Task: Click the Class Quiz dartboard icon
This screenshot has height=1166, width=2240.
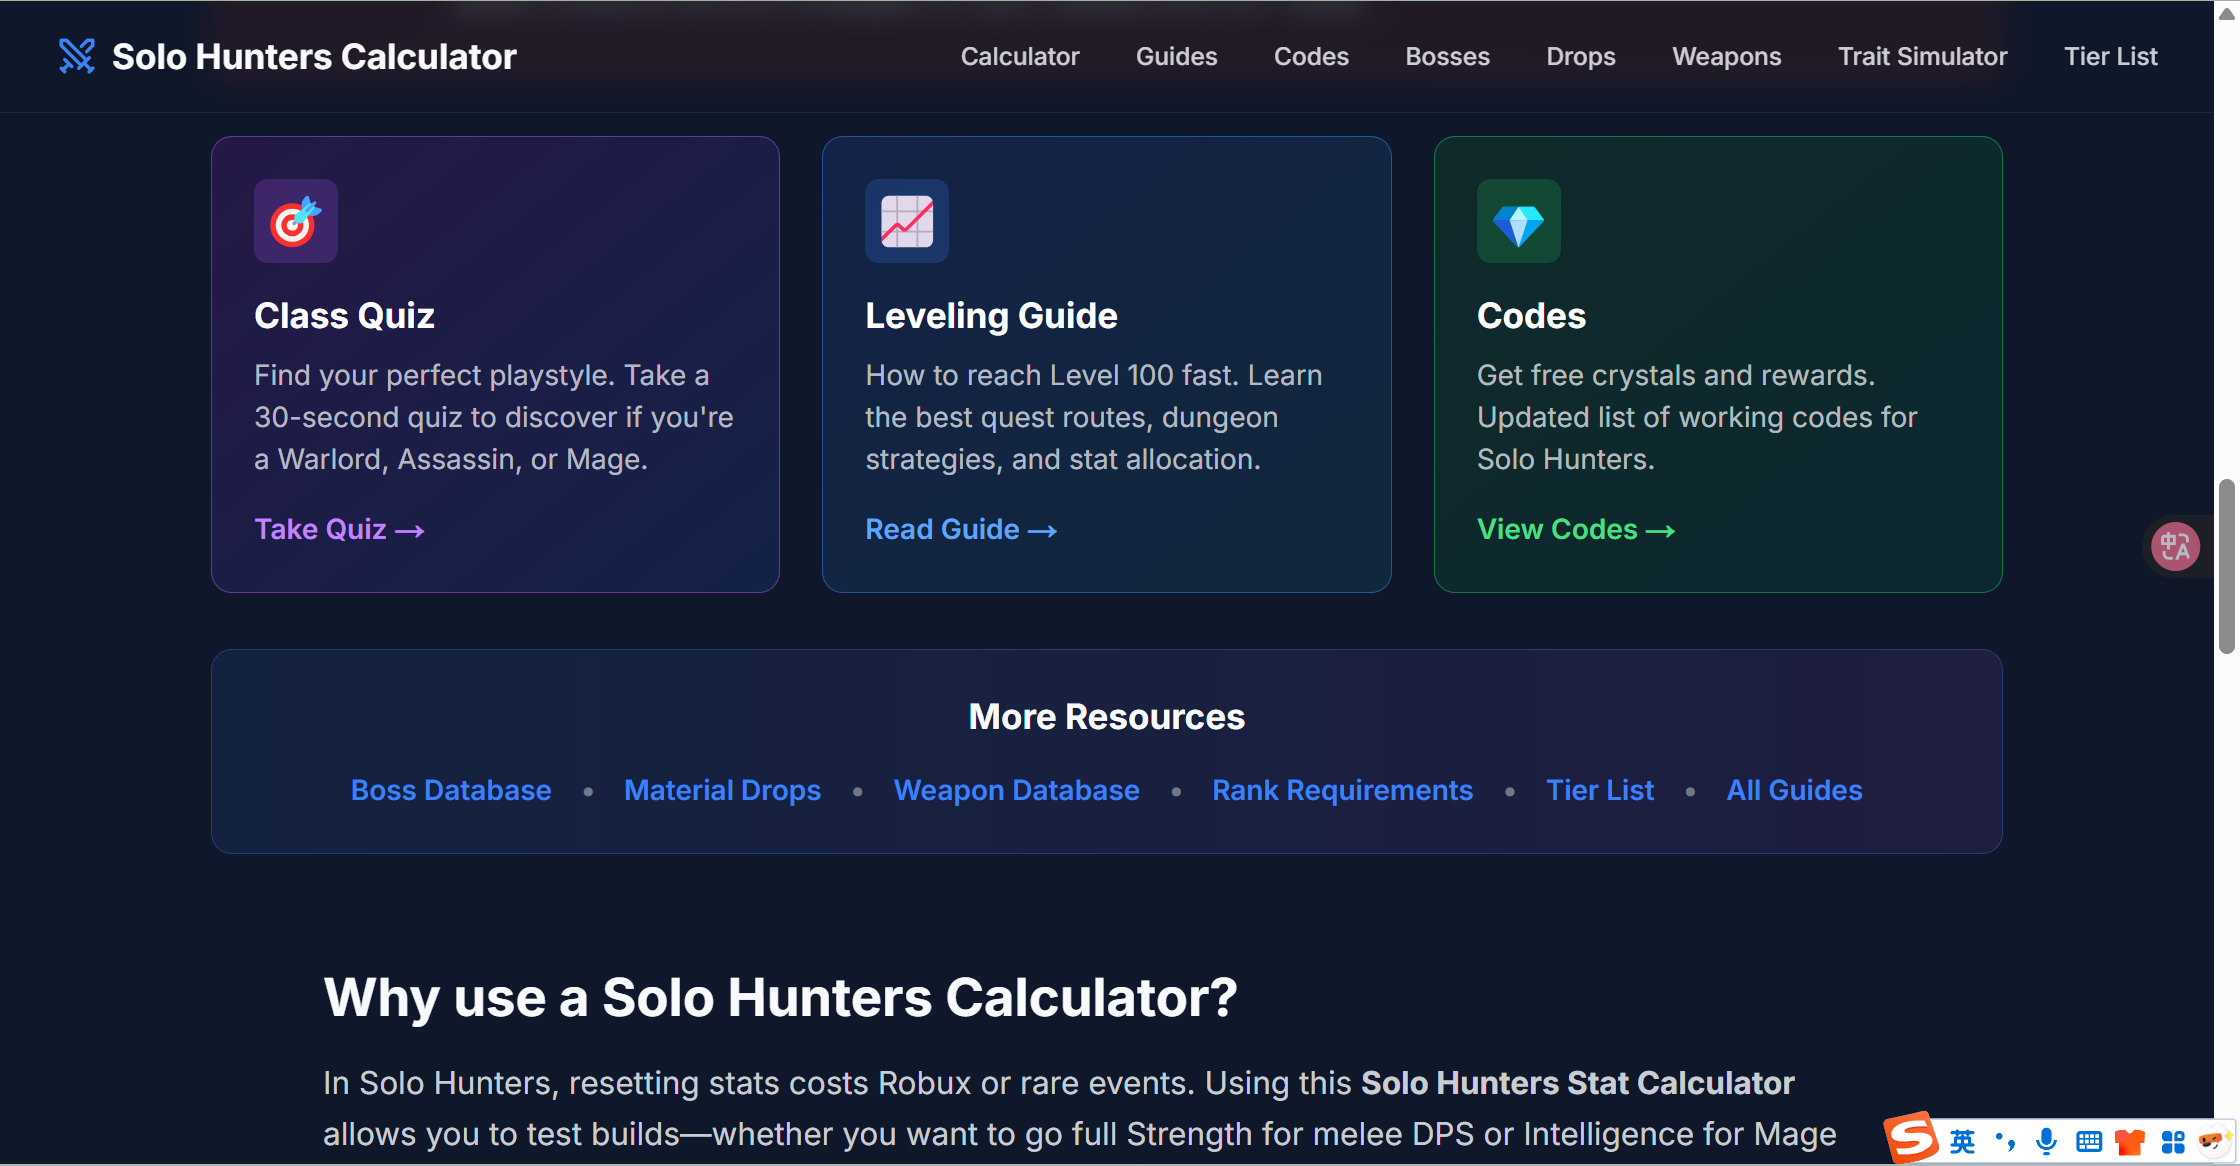Action: pyautogui.click(x=296, y=221)
